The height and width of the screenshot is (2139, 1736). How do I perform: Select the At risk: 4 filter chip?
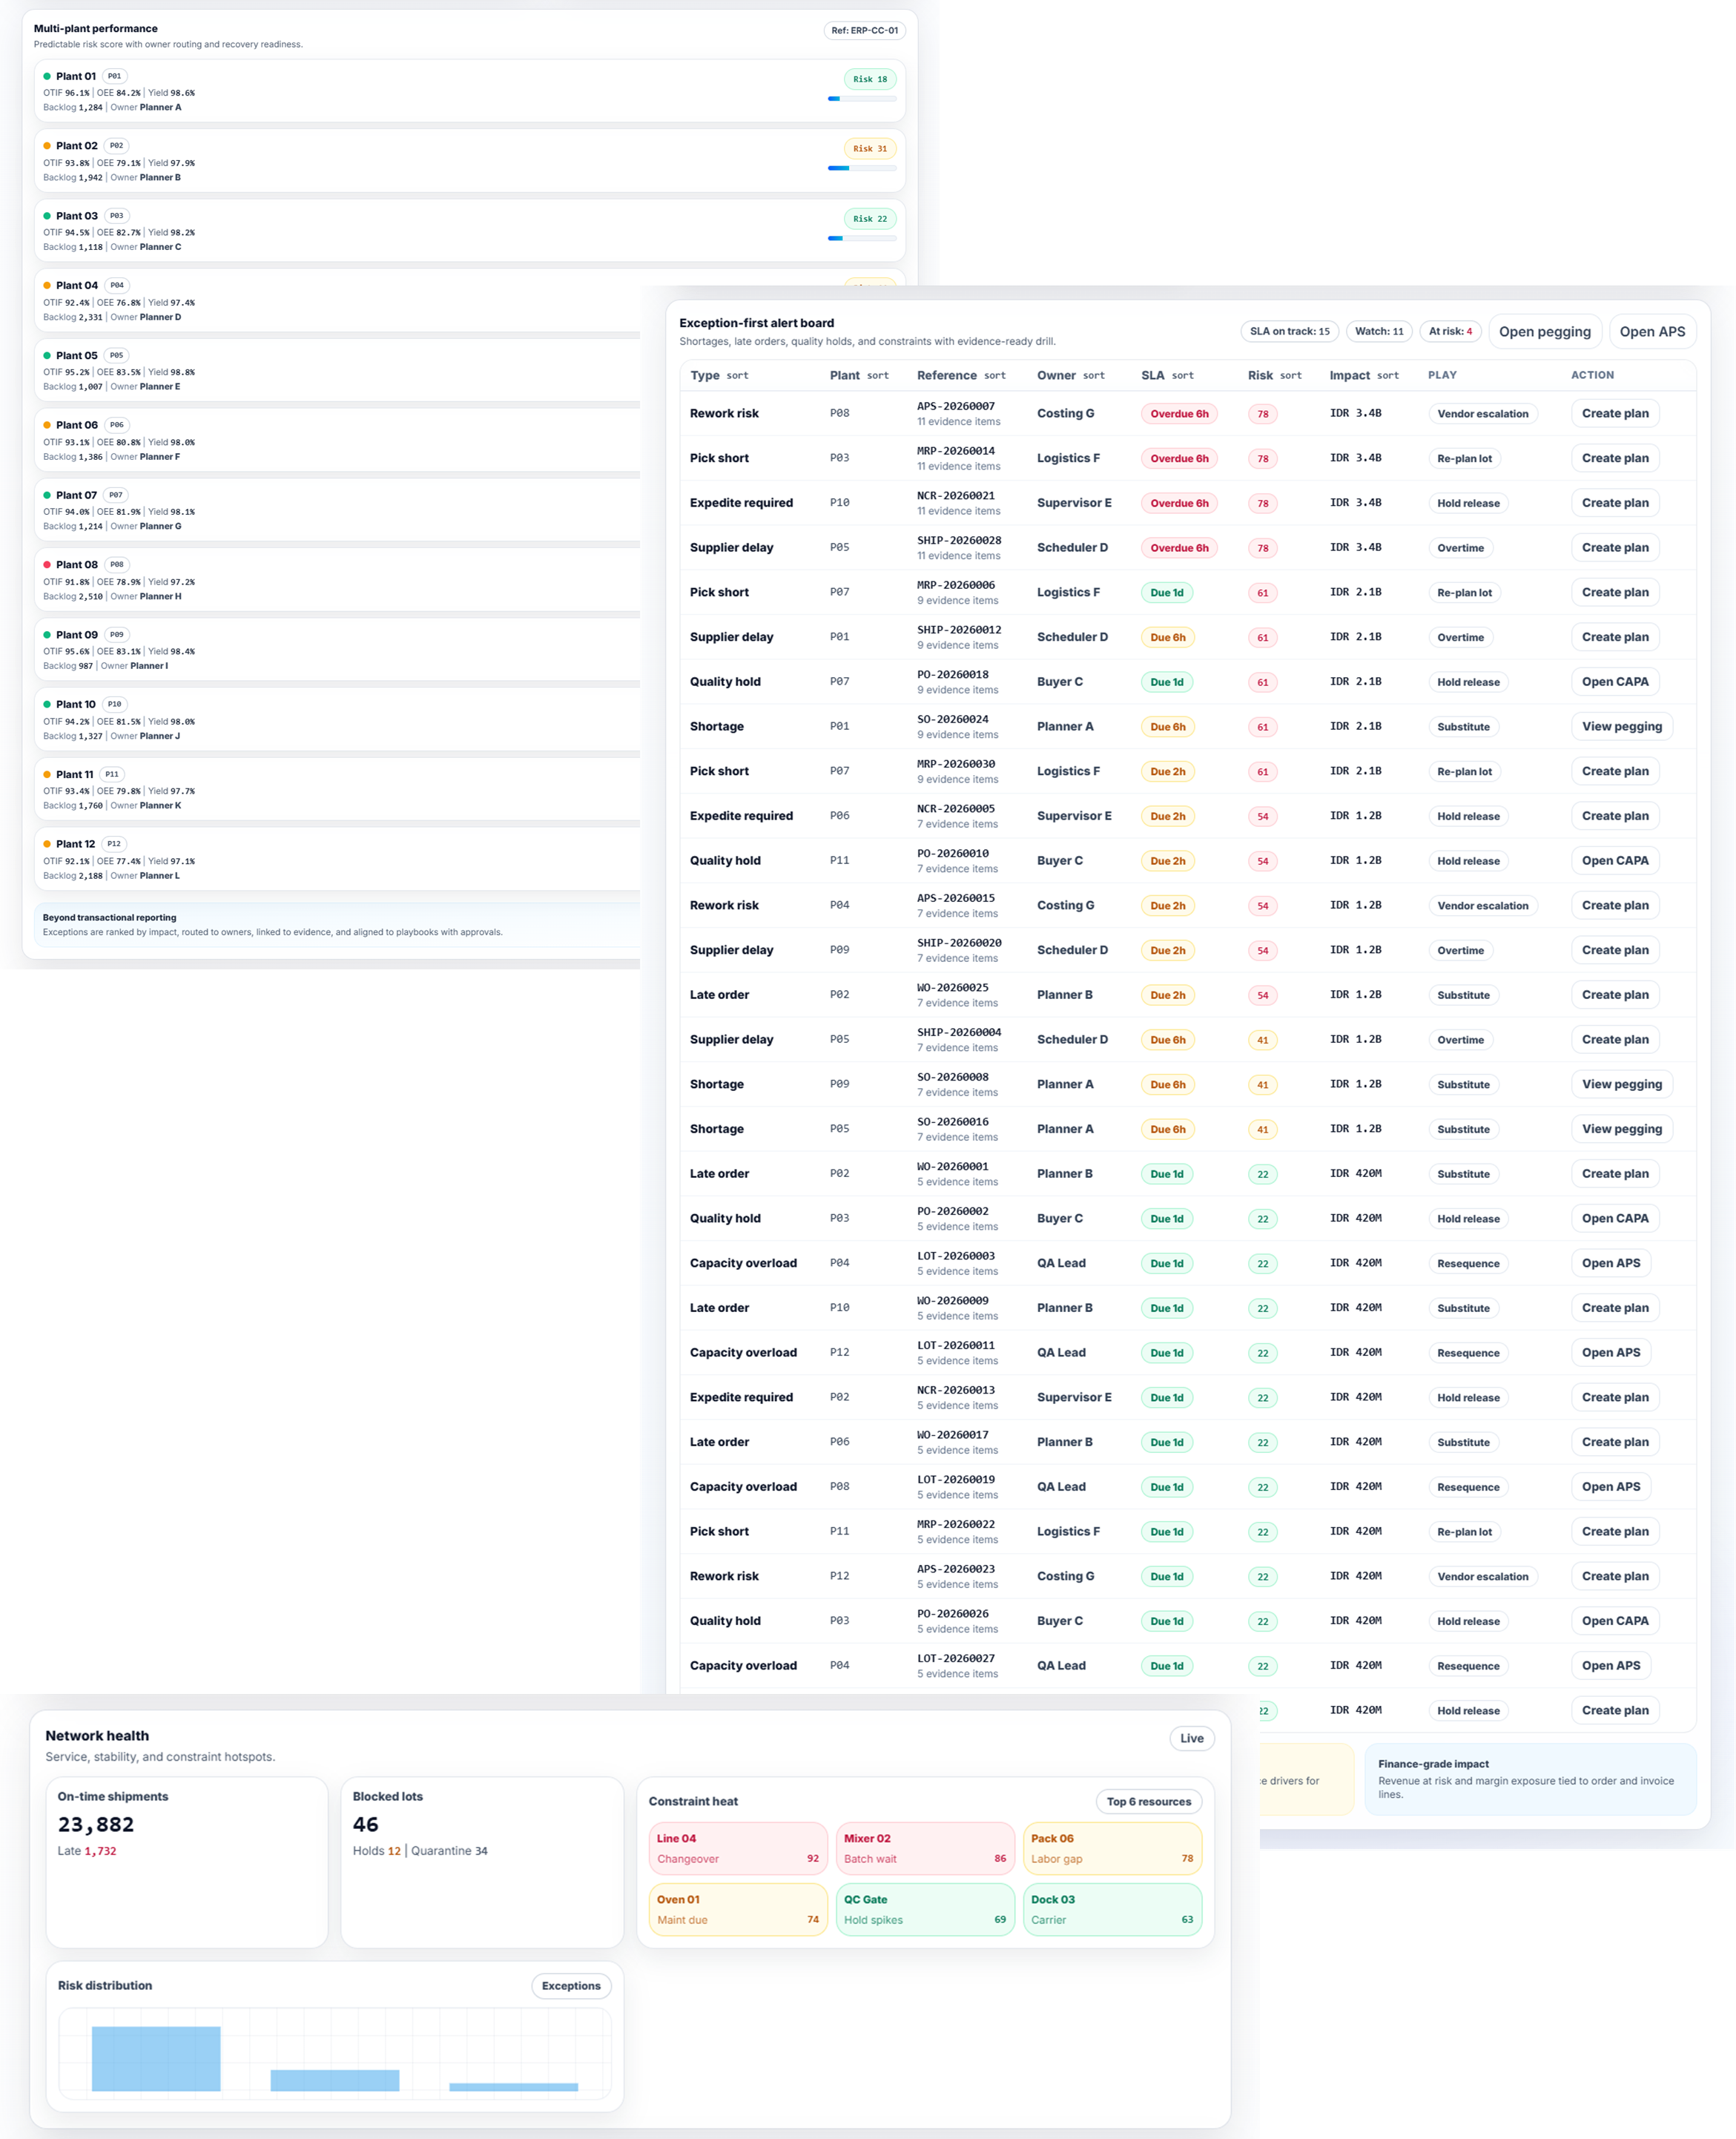tap(1449, 331)
